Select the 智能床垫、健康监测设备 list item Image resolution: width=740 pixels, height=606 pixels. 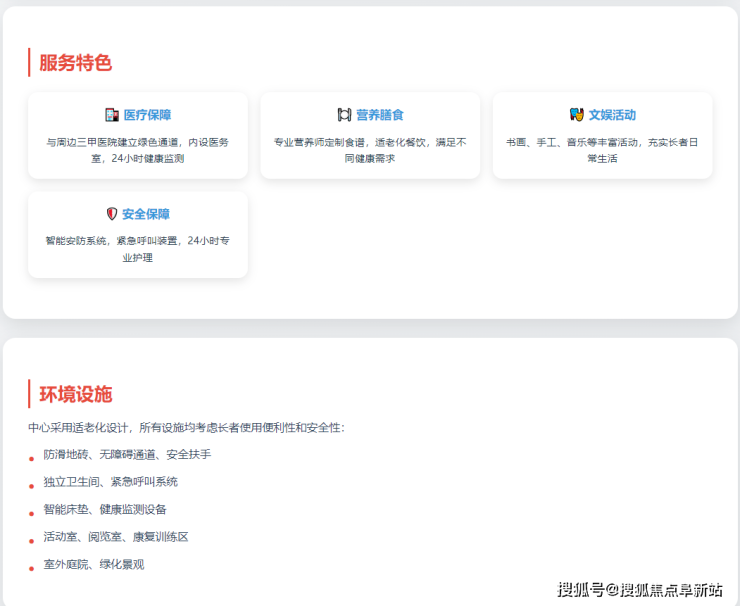(x=105, y=509)
